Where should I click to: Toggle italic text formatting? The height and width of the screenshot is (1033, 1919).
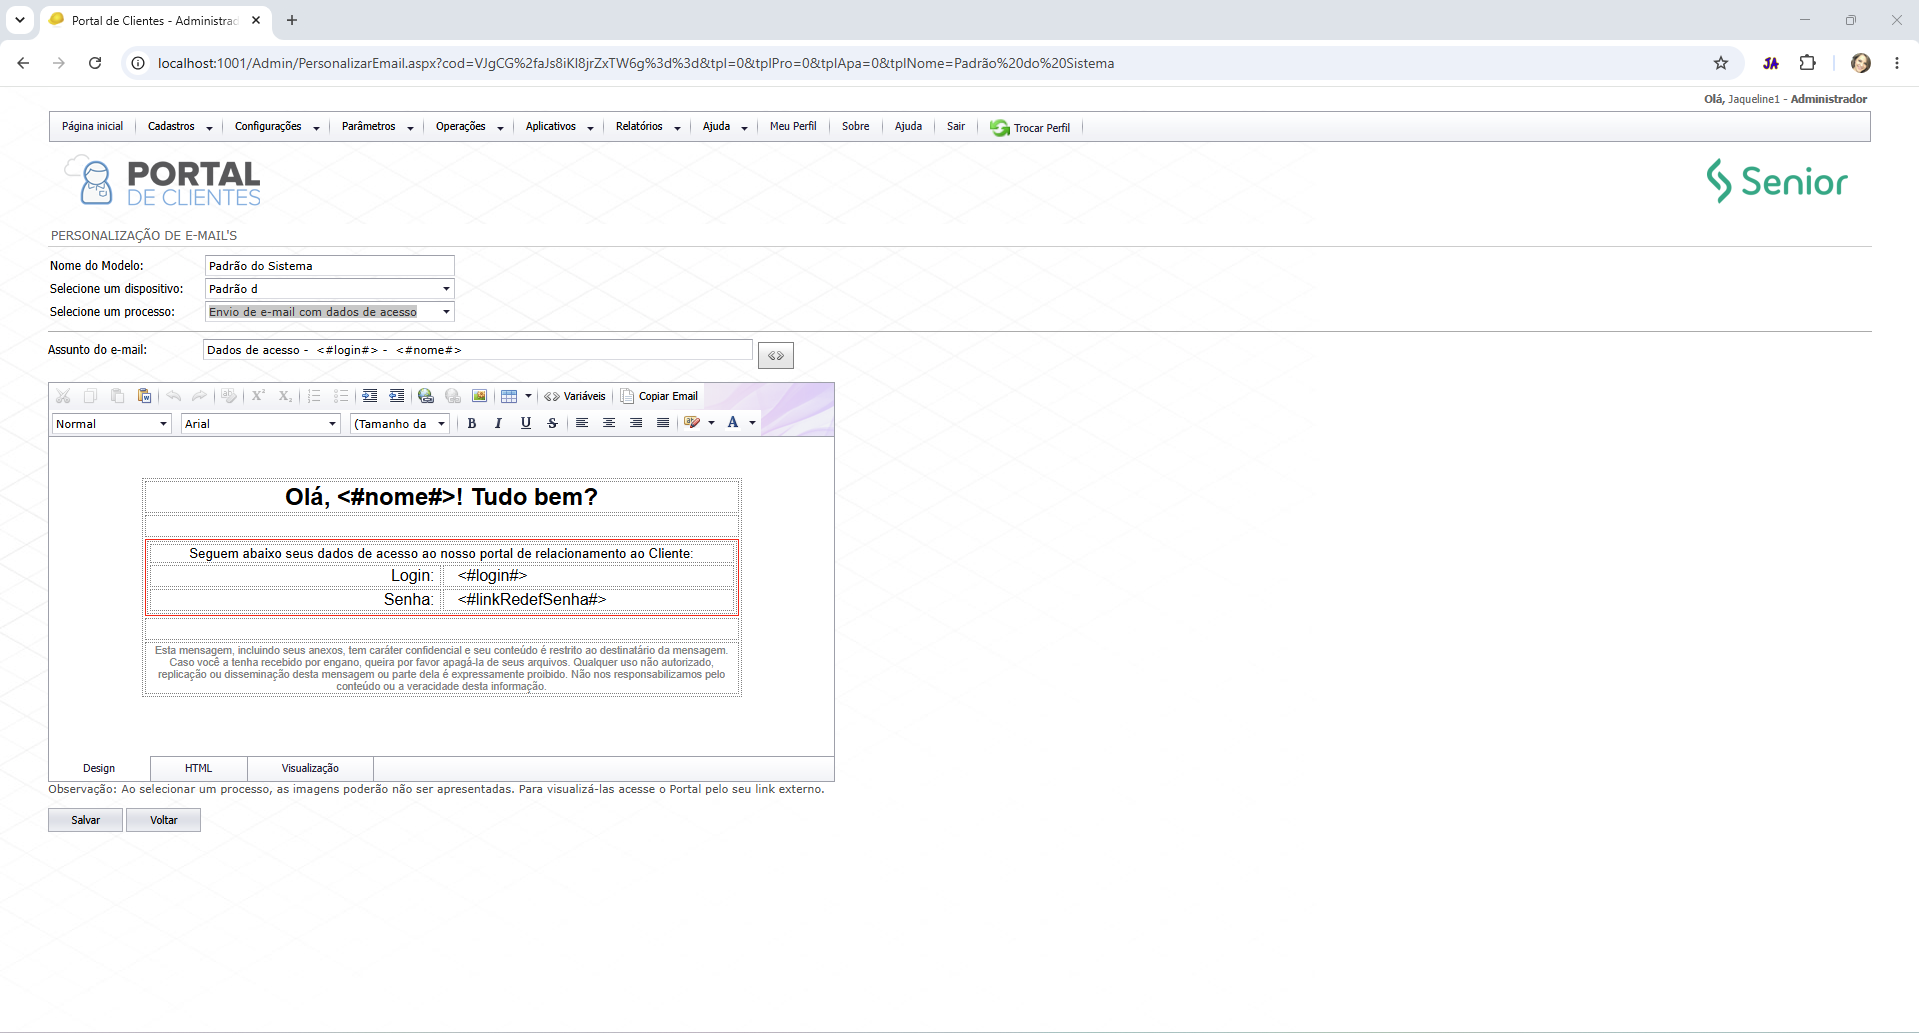(x=498, y=423)
